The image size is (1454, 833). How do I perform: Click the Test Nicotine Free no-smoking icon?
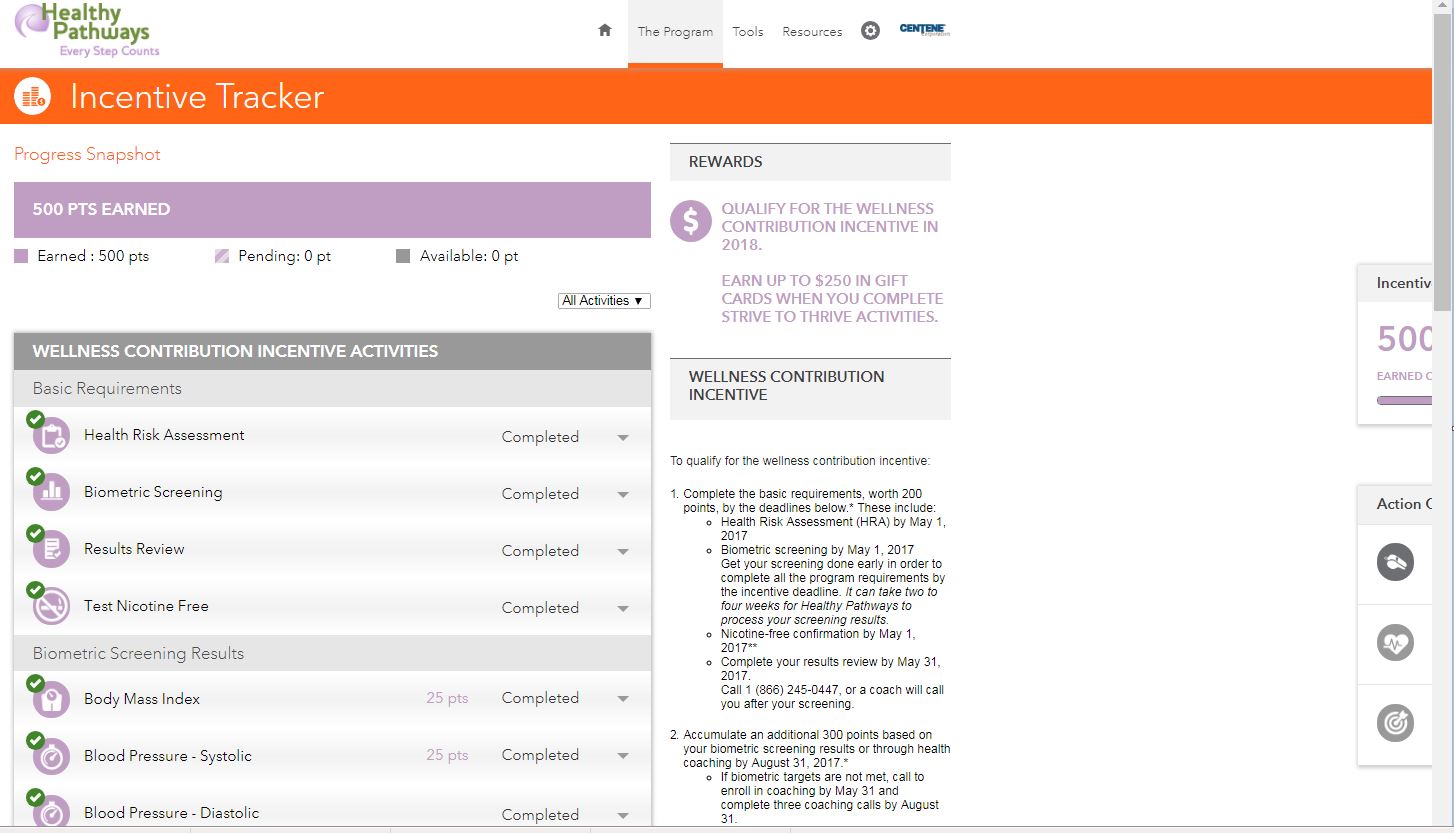50,606
